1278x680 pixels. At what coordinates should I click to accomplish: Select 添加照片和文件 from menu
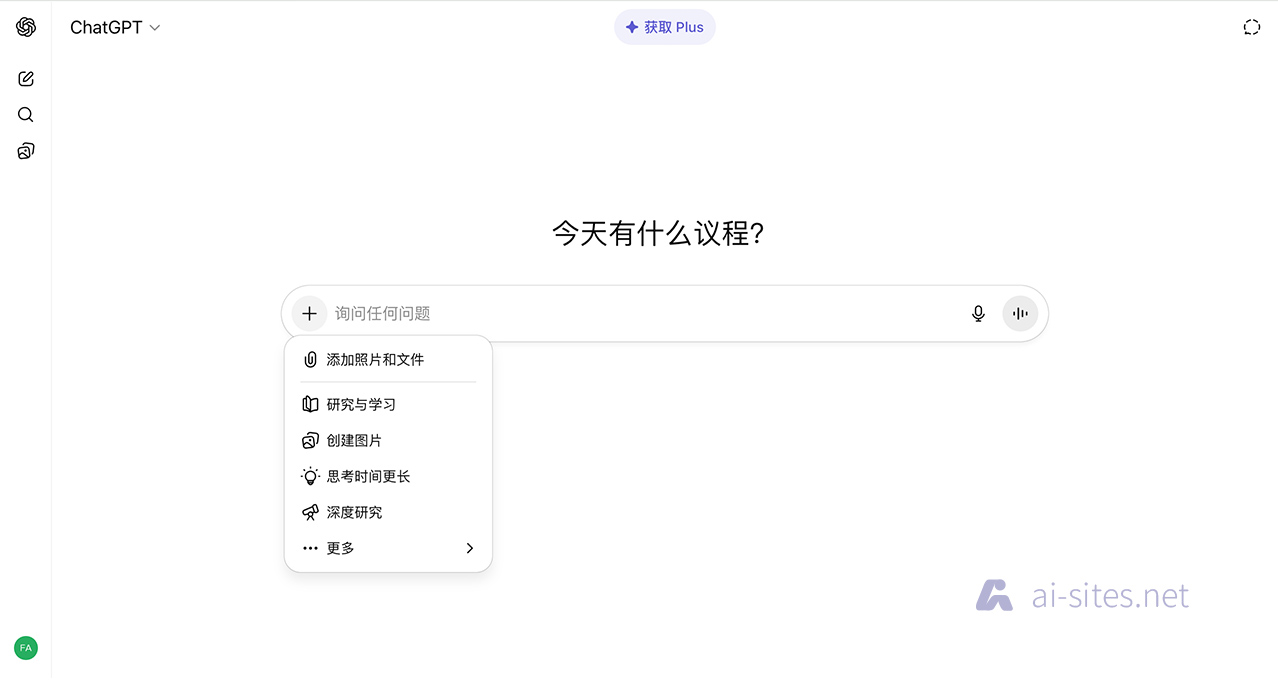[375, 359]
